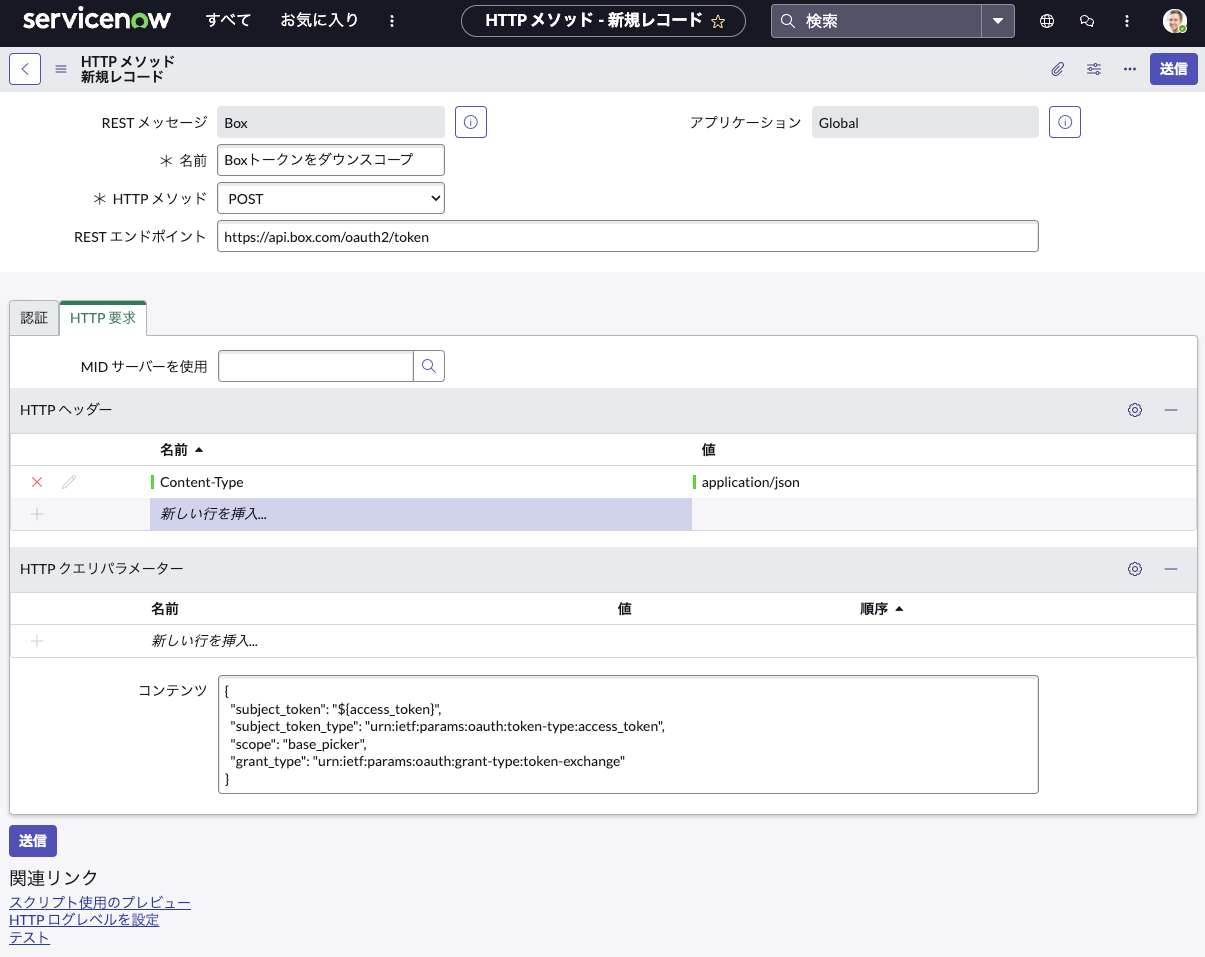Click 新しい行を挿入 in HTTP ヘッダー
The height and width of the screenshot is (957, 1205).
pos(421,514)
